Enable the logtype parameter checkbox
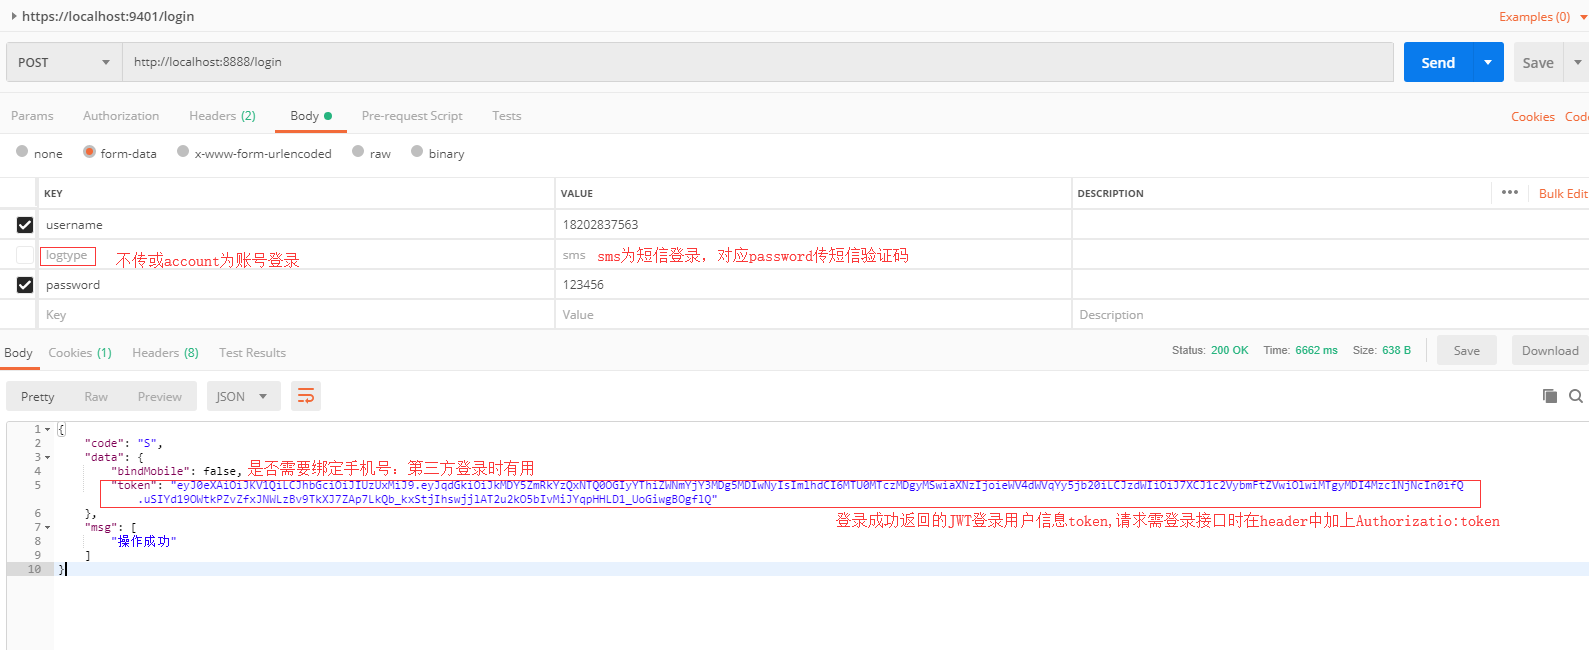1589x650 pixels. pos(25,255)
